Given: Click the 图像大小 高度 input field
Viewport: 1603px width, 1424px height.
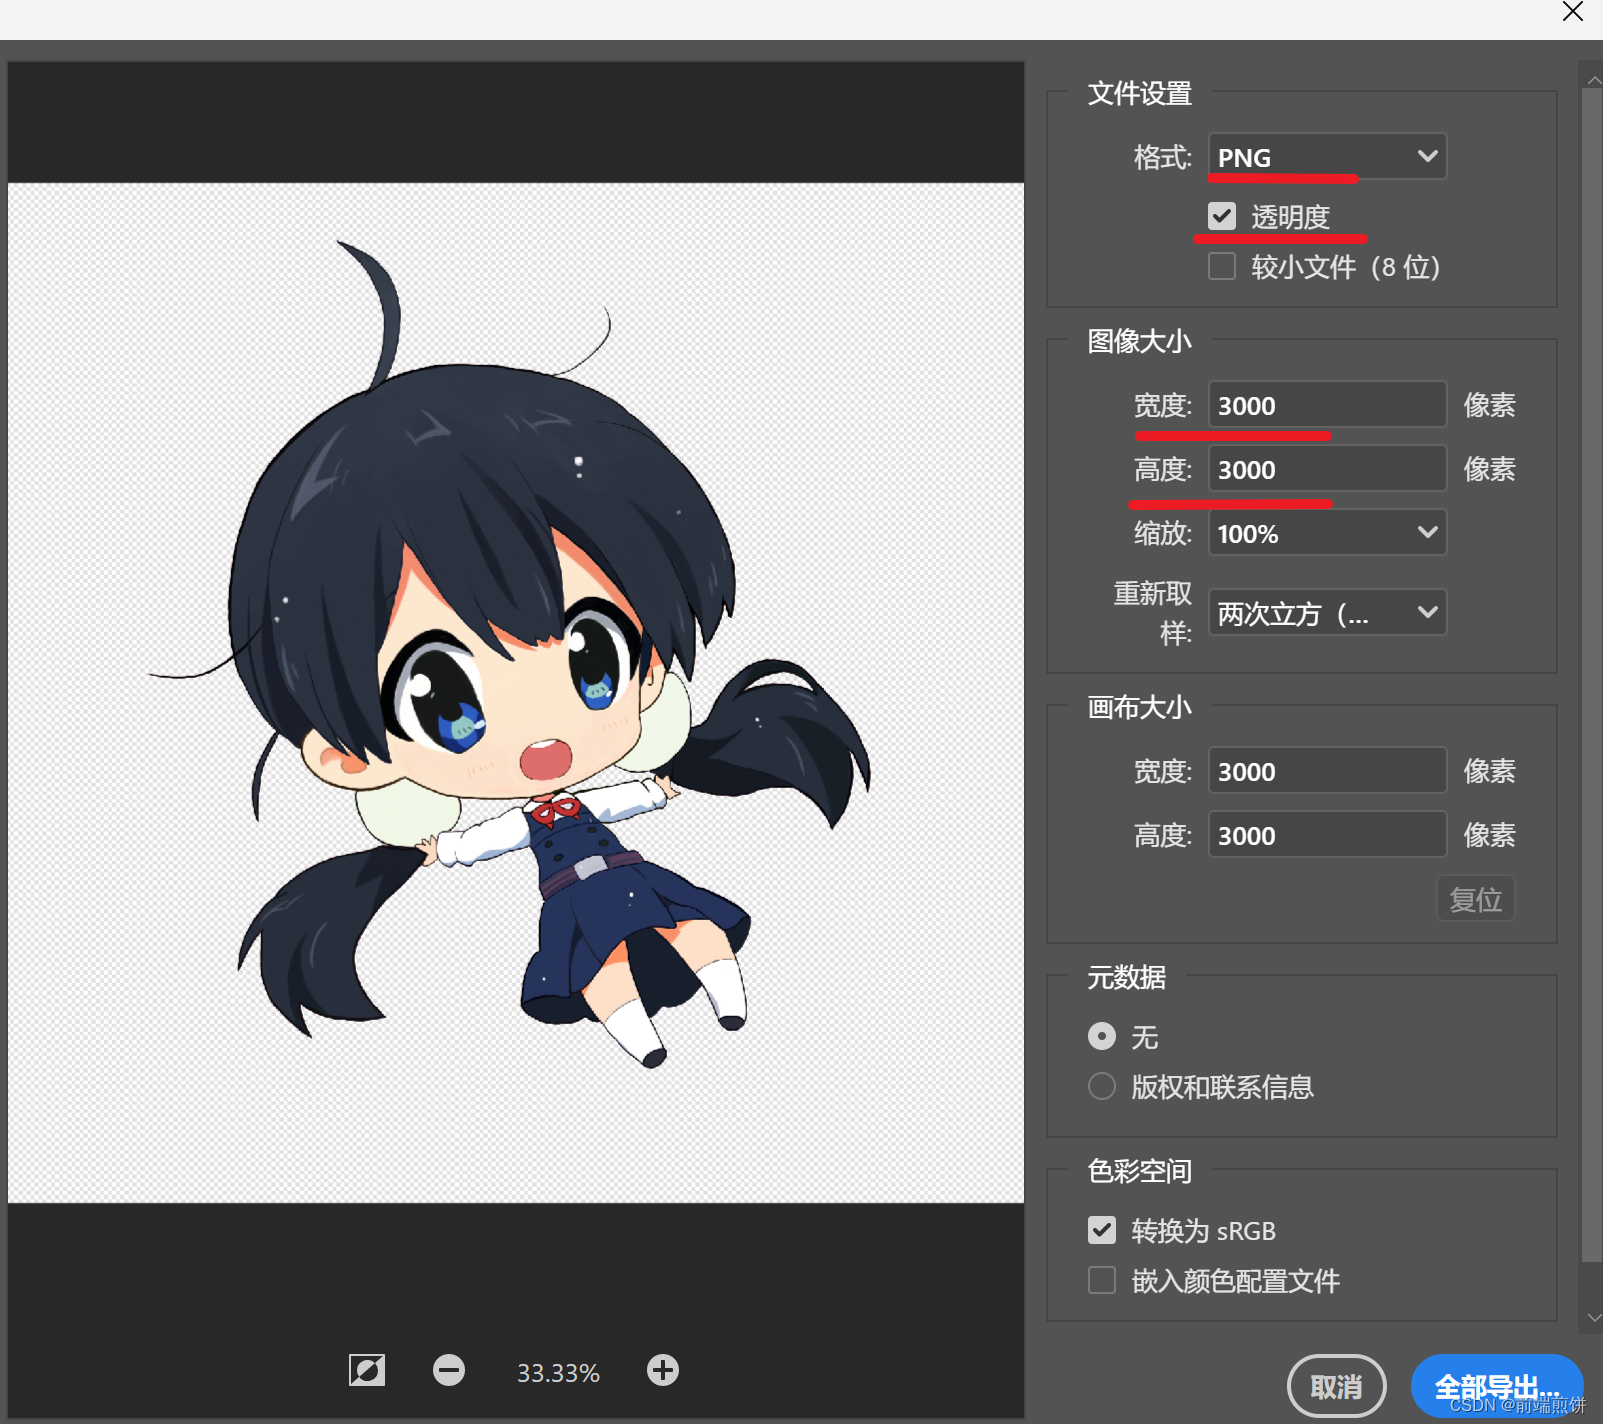Looking at the screenshot, I should (1327, 469).
